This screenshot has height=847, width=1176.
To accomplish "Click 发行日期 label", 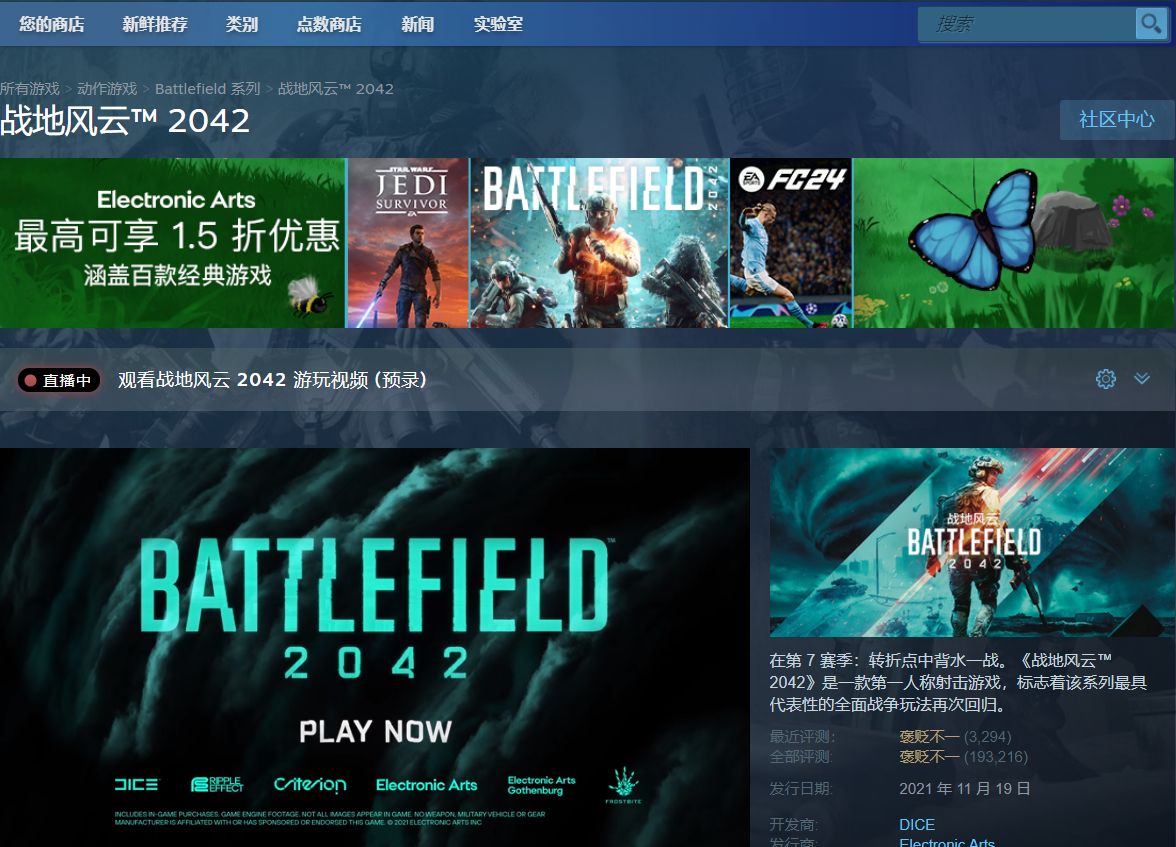I will pos(801,788).
